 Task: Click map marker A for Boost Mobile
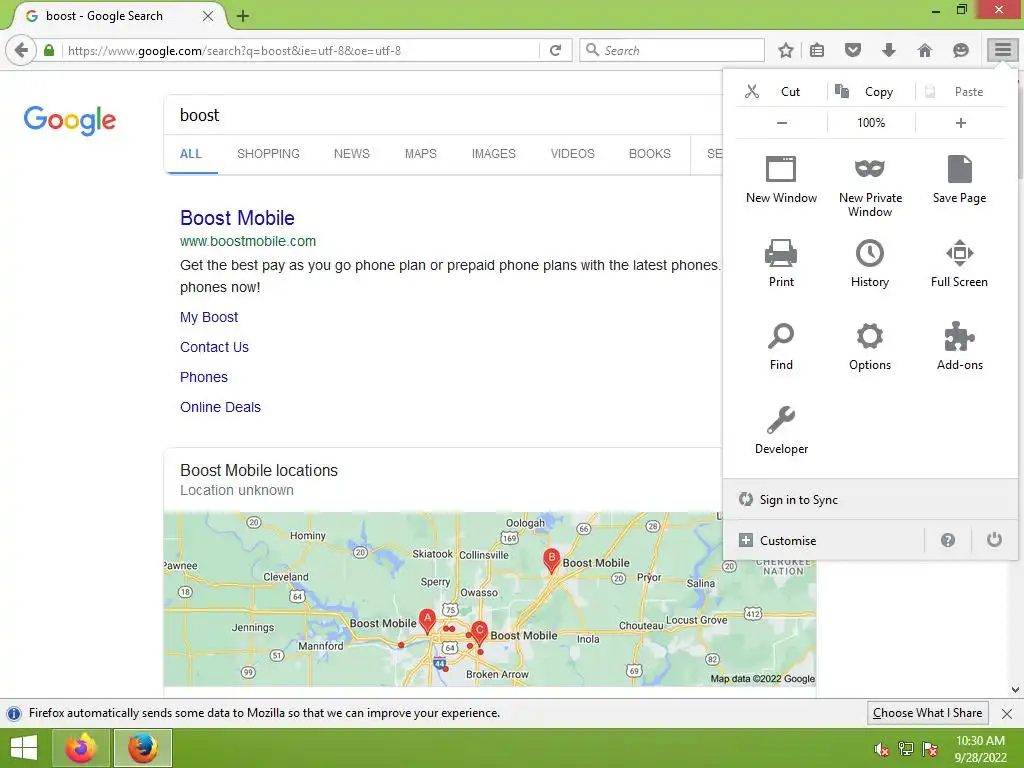click(x=427, y=619)
